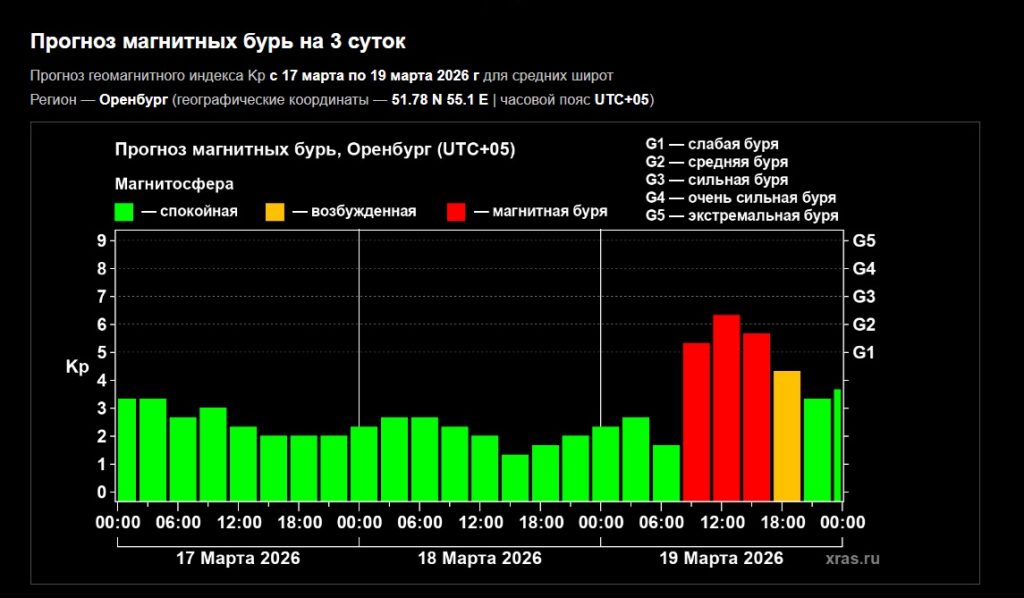Click the 'UTC+05' time zone text in the subtitle

(622, 100)
